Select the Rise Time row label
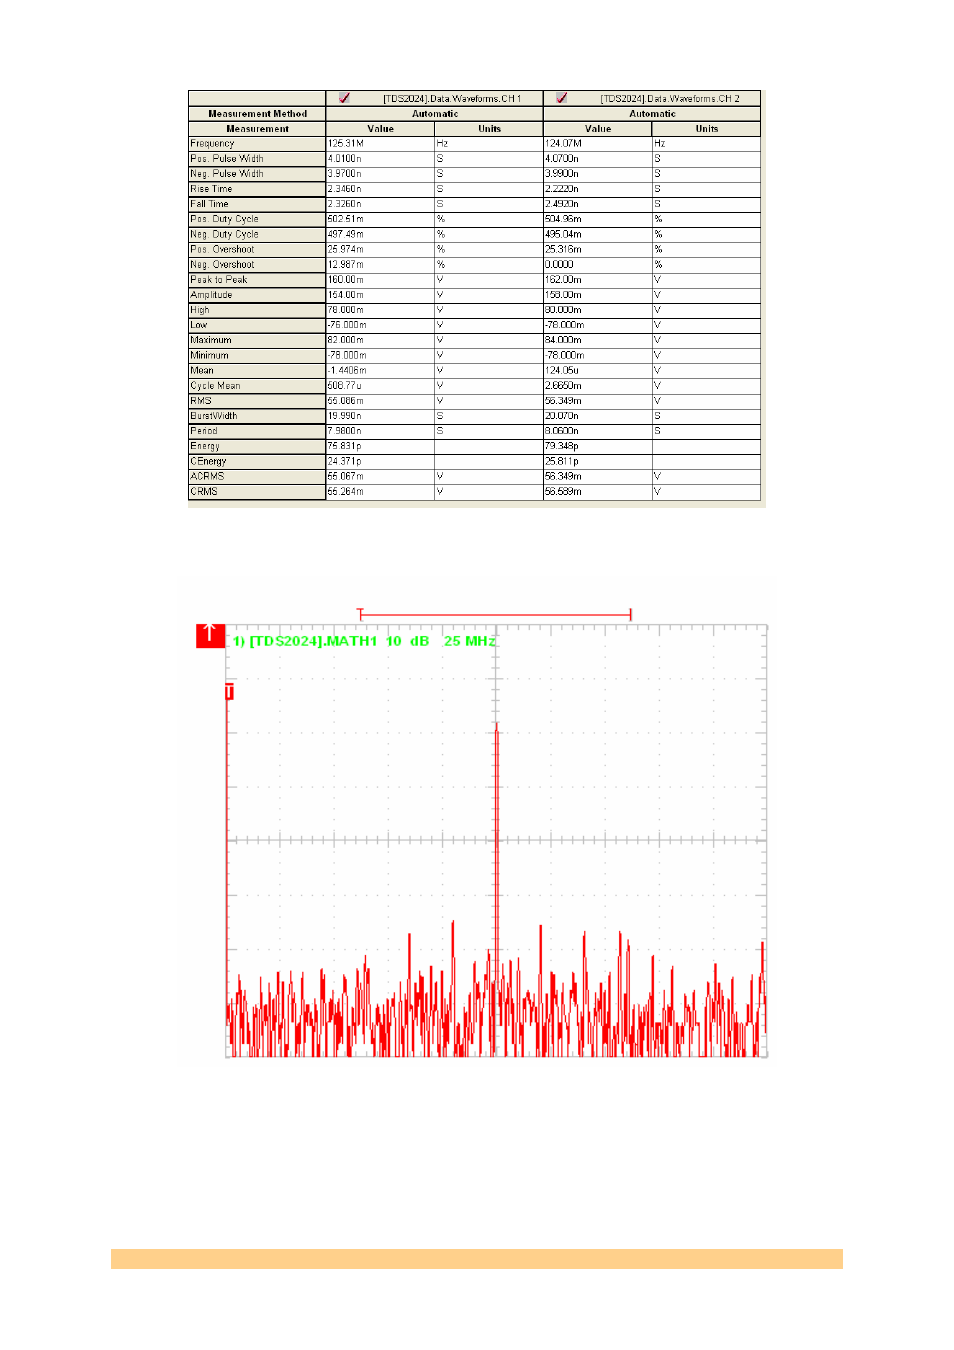 257,189
